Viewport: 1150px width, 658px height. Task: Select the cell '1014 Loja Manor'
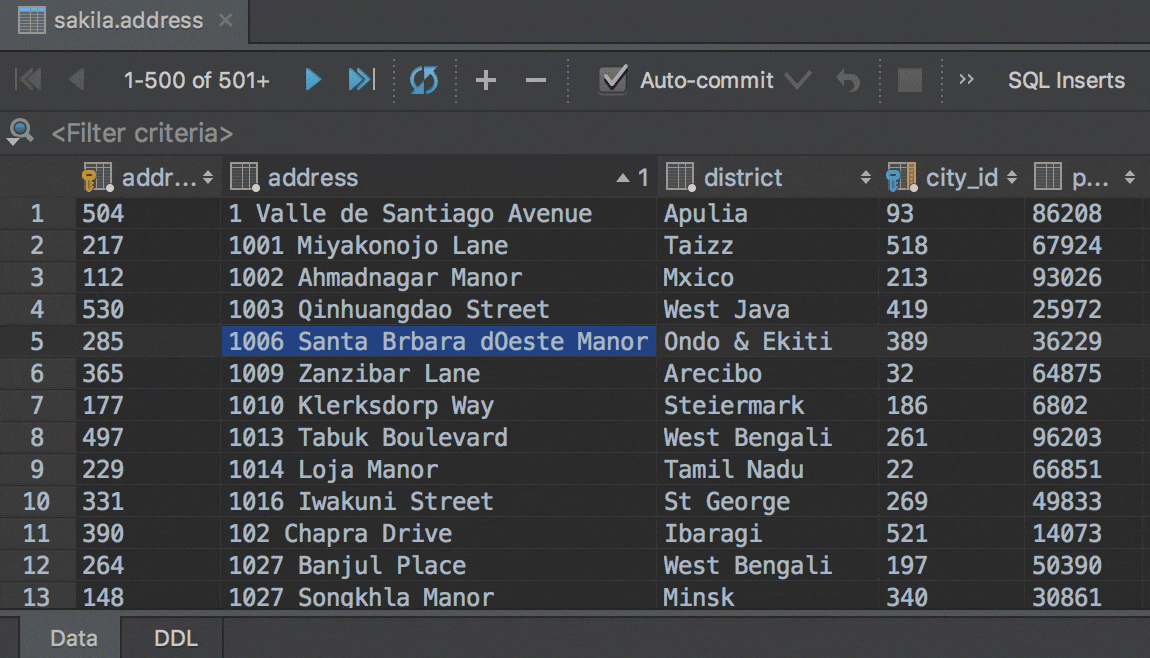(439, 469)
